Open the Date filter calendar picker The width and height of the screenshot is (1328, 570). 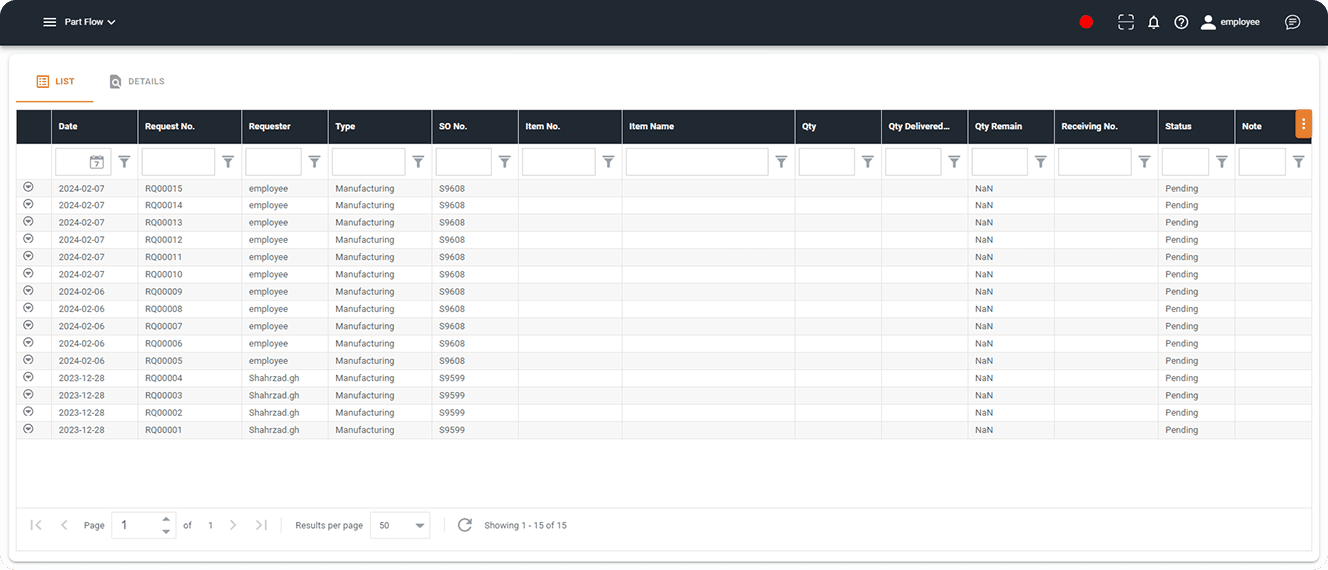(x=96, y=162)
